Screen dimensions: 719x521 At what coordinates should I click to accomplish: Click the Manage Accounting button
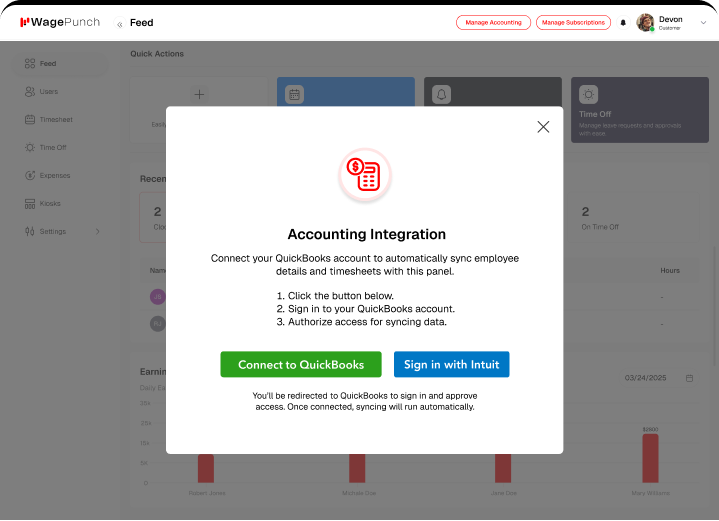(x=493, y=22)
